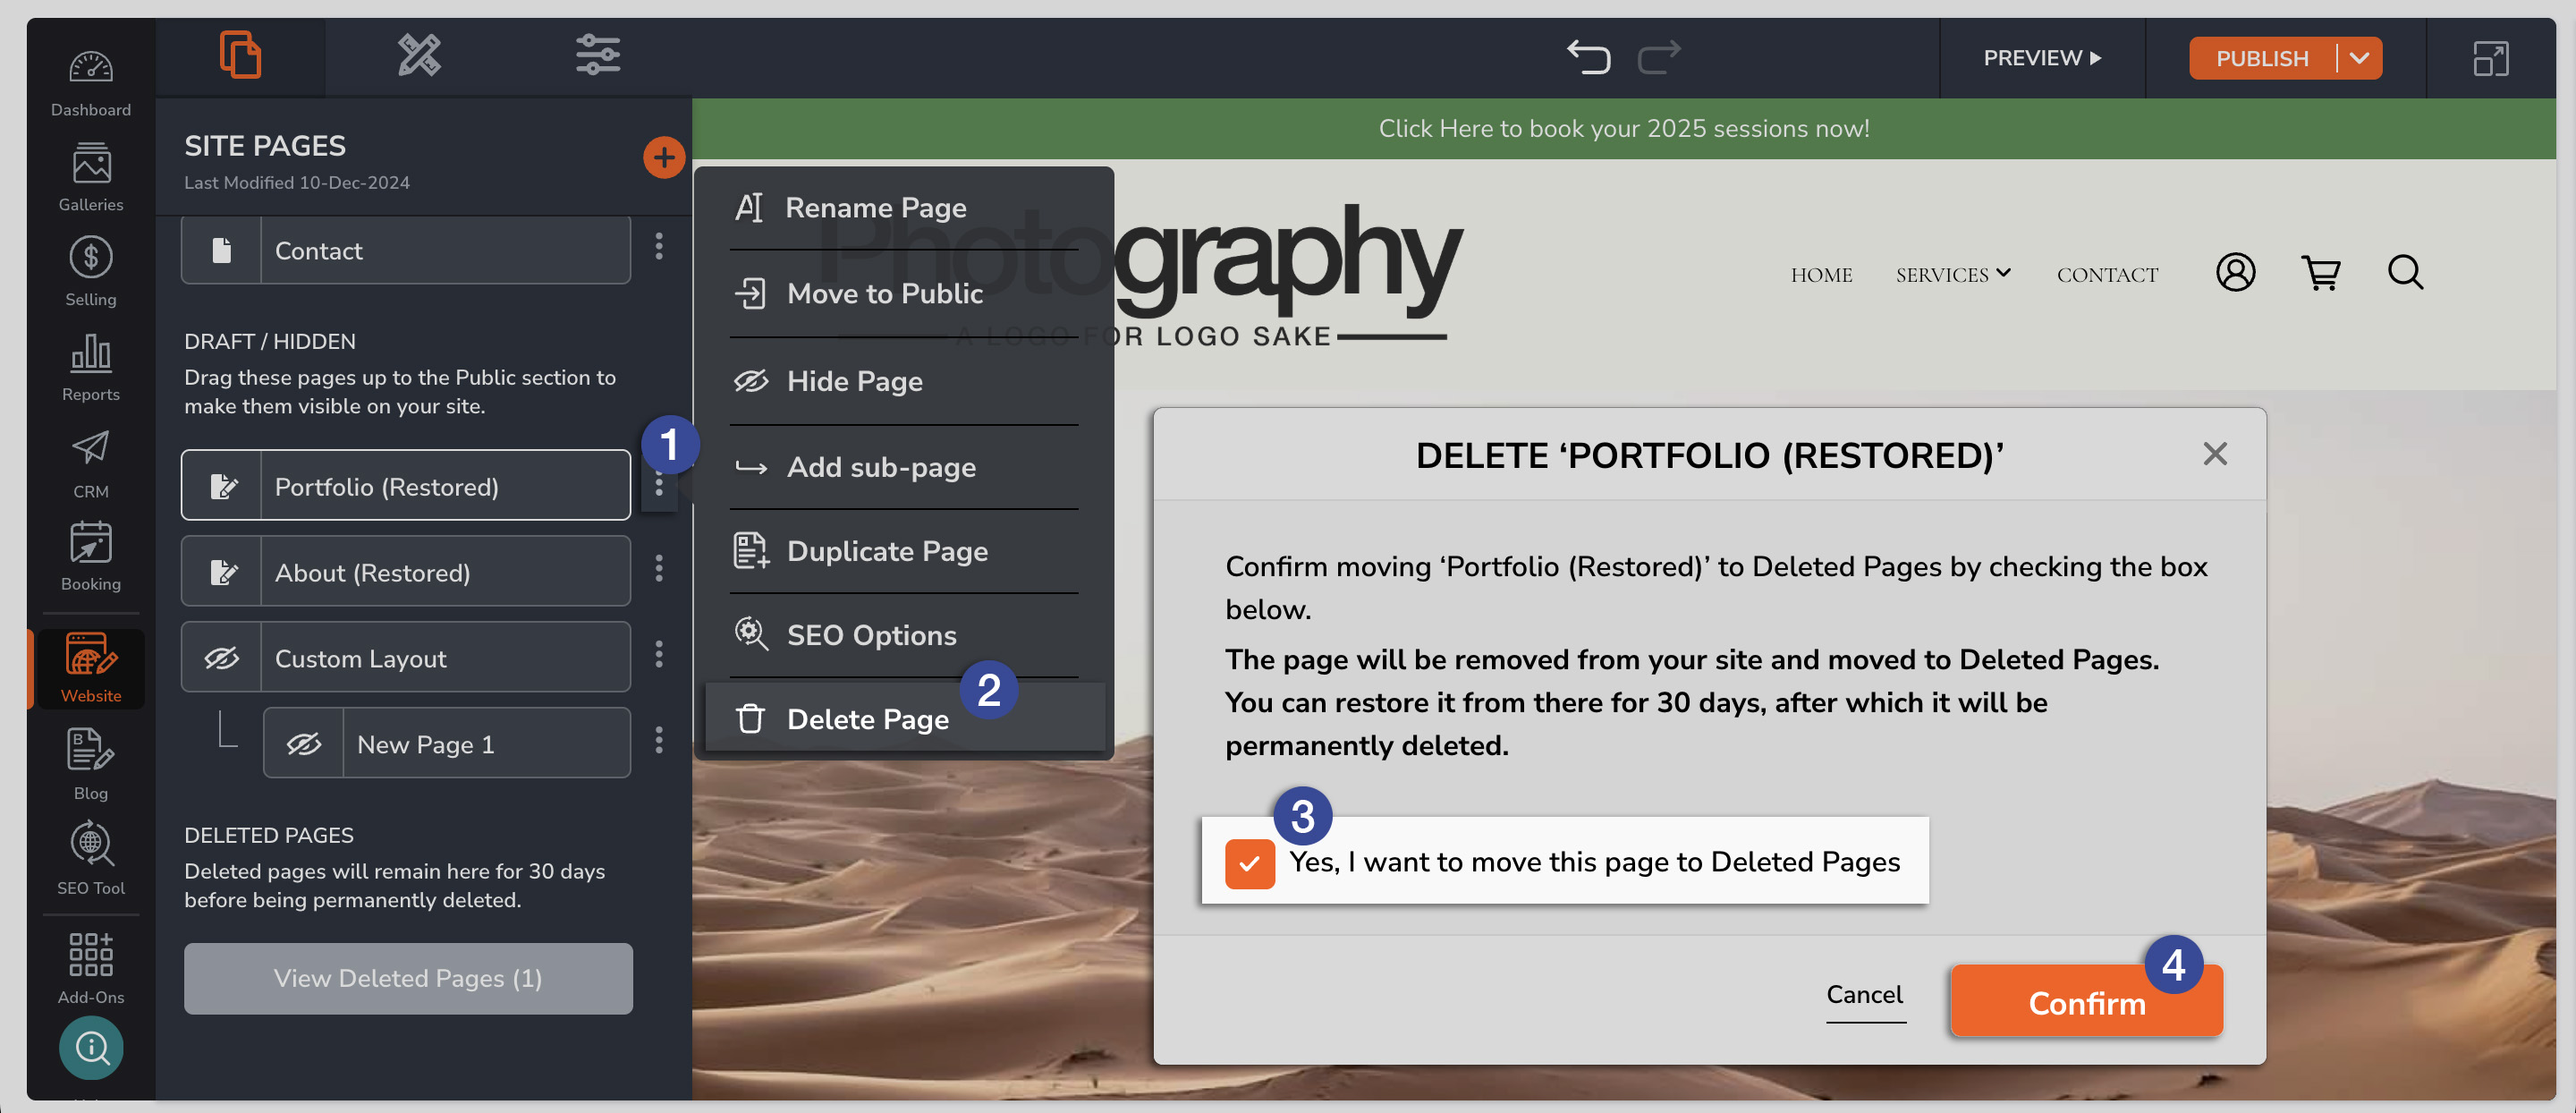Image resolution: width=2576 pixels, height=1113 pixels.
Task: Open options for Portfolio (Restored)
Action: [x=659, y=486]
